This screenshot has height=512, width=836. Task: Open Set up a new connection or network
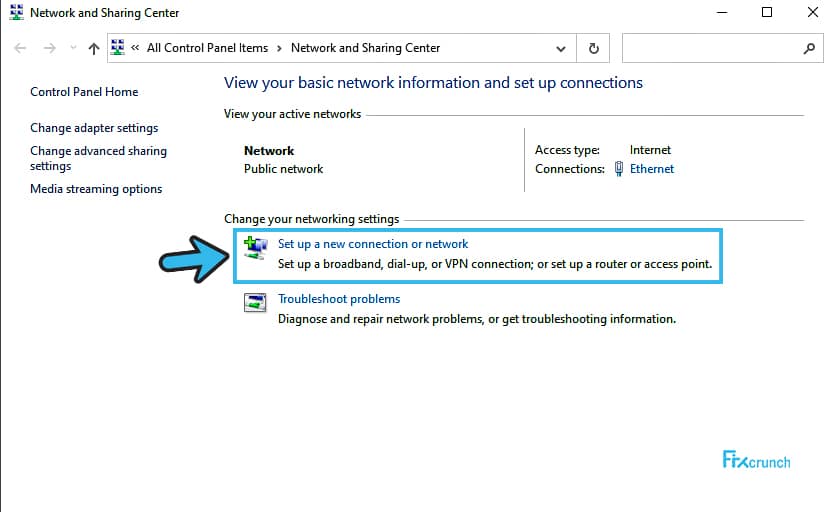373,244
